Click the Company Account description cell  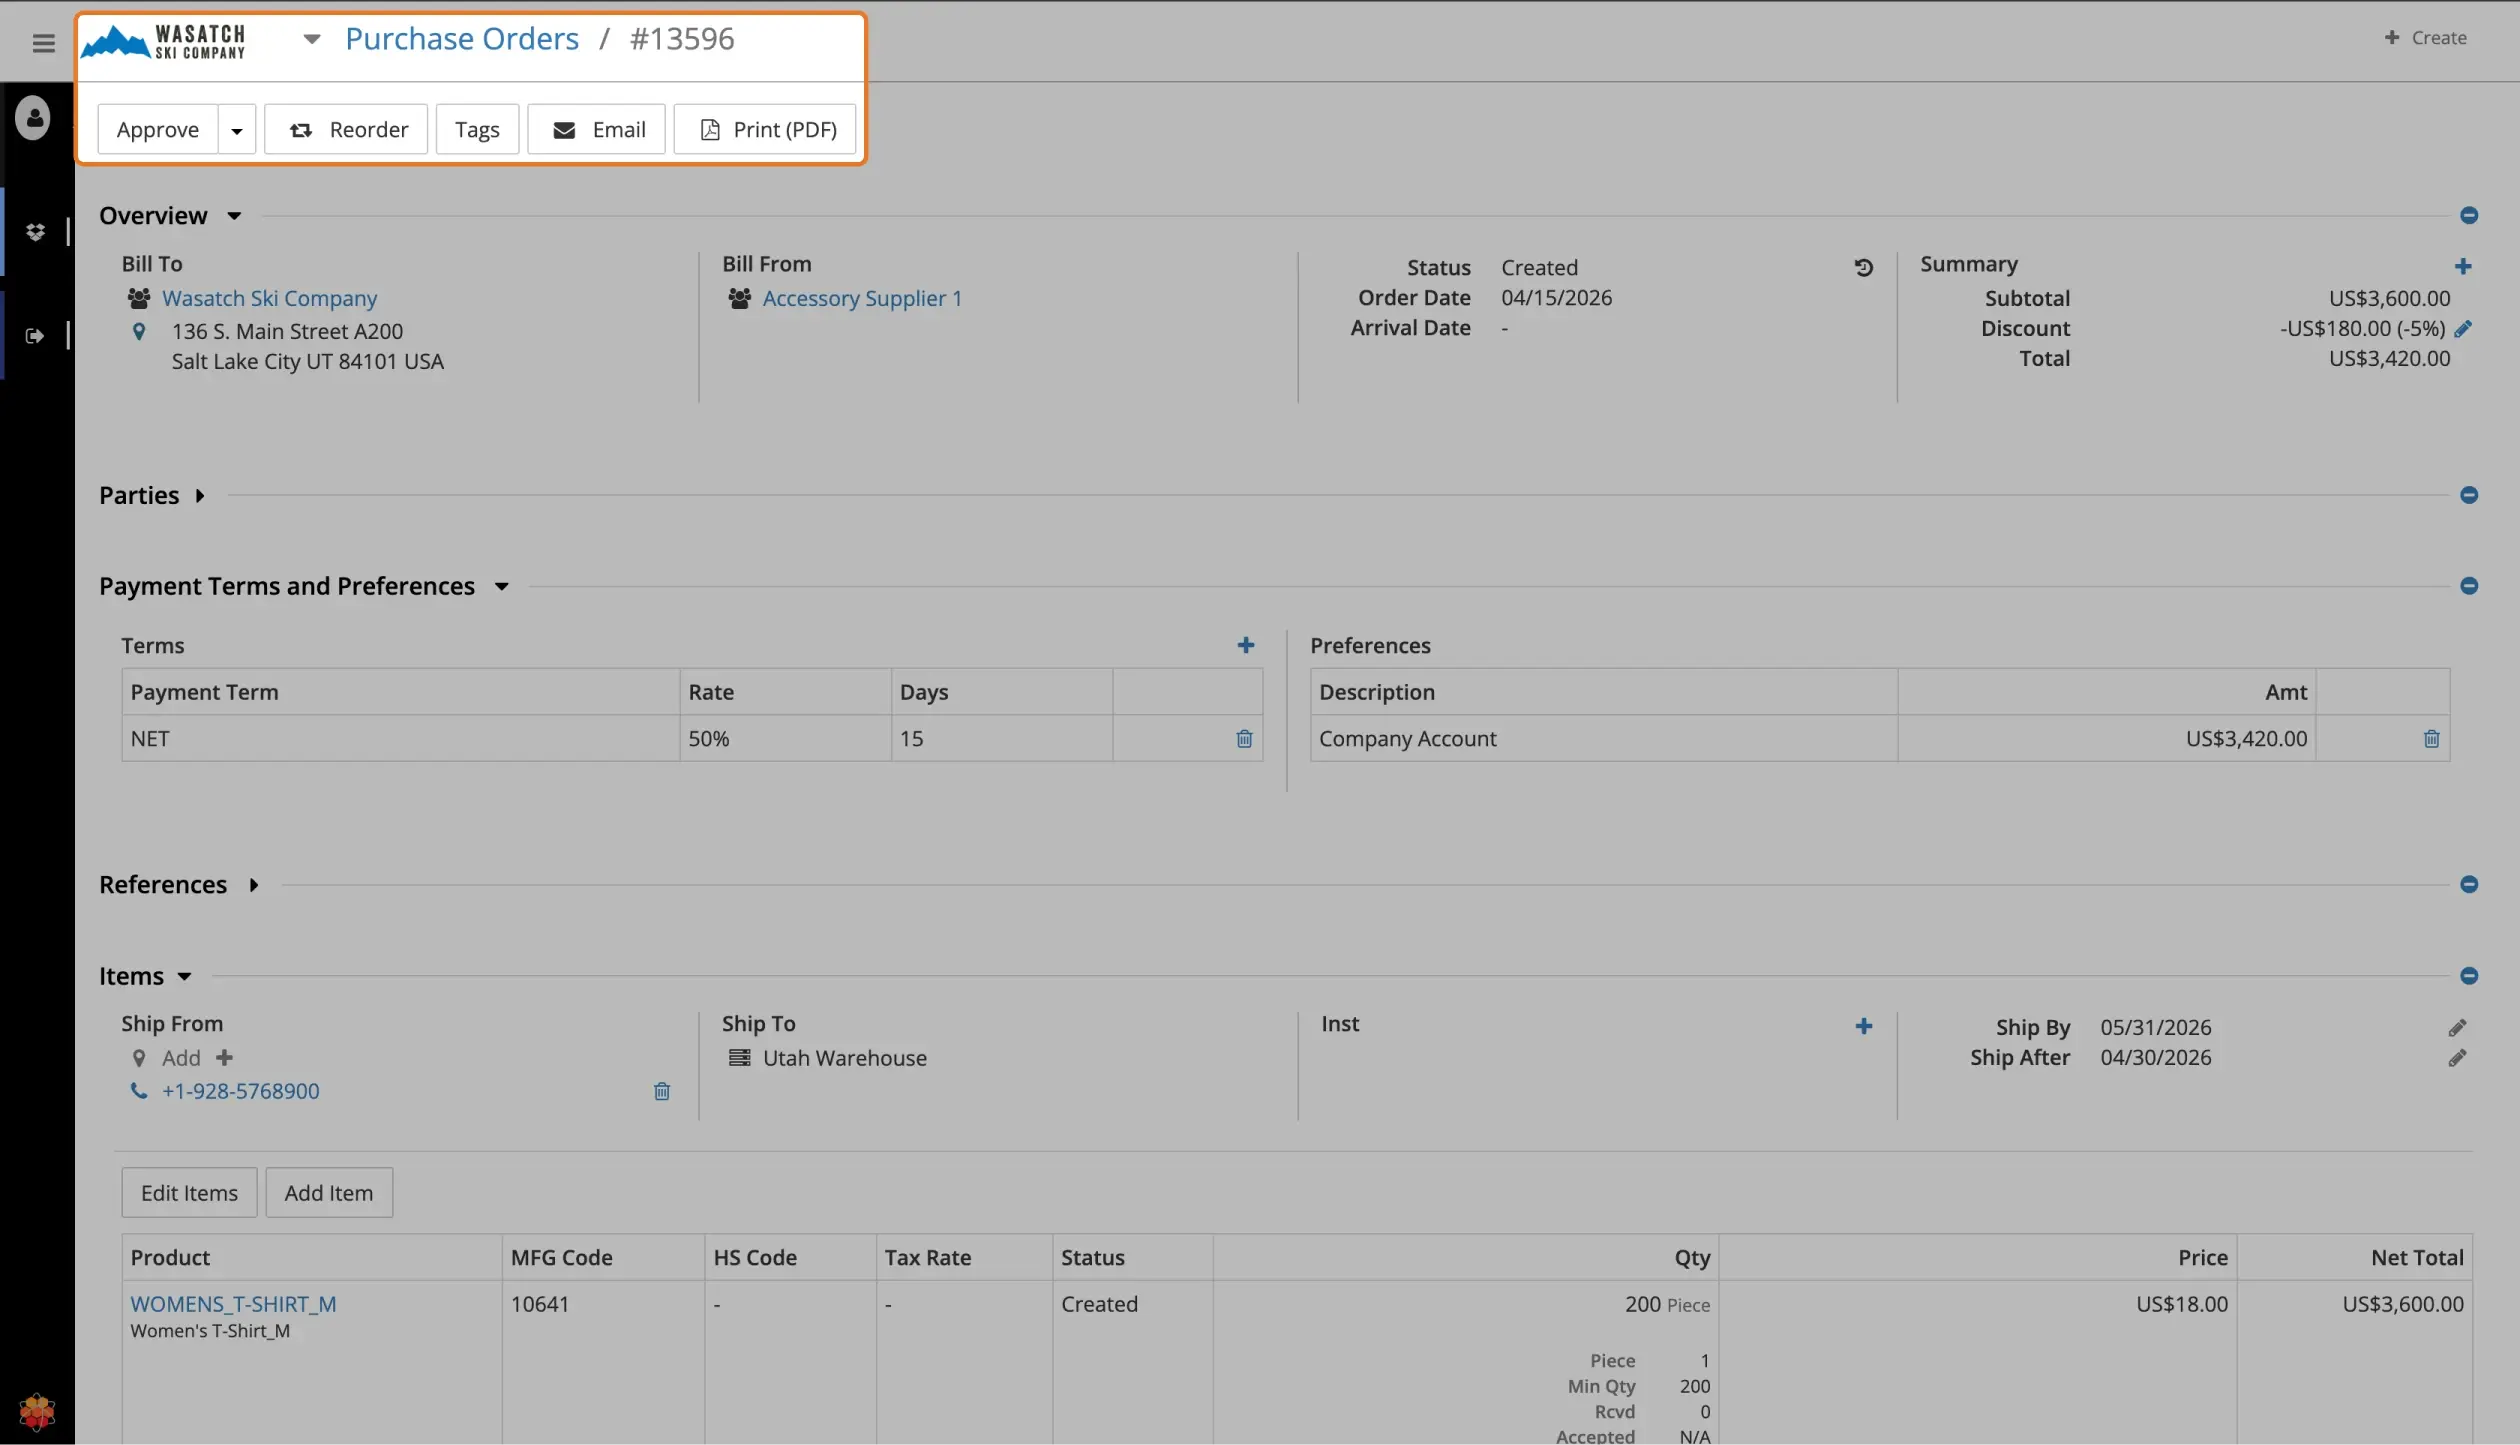coord(1604,739)
